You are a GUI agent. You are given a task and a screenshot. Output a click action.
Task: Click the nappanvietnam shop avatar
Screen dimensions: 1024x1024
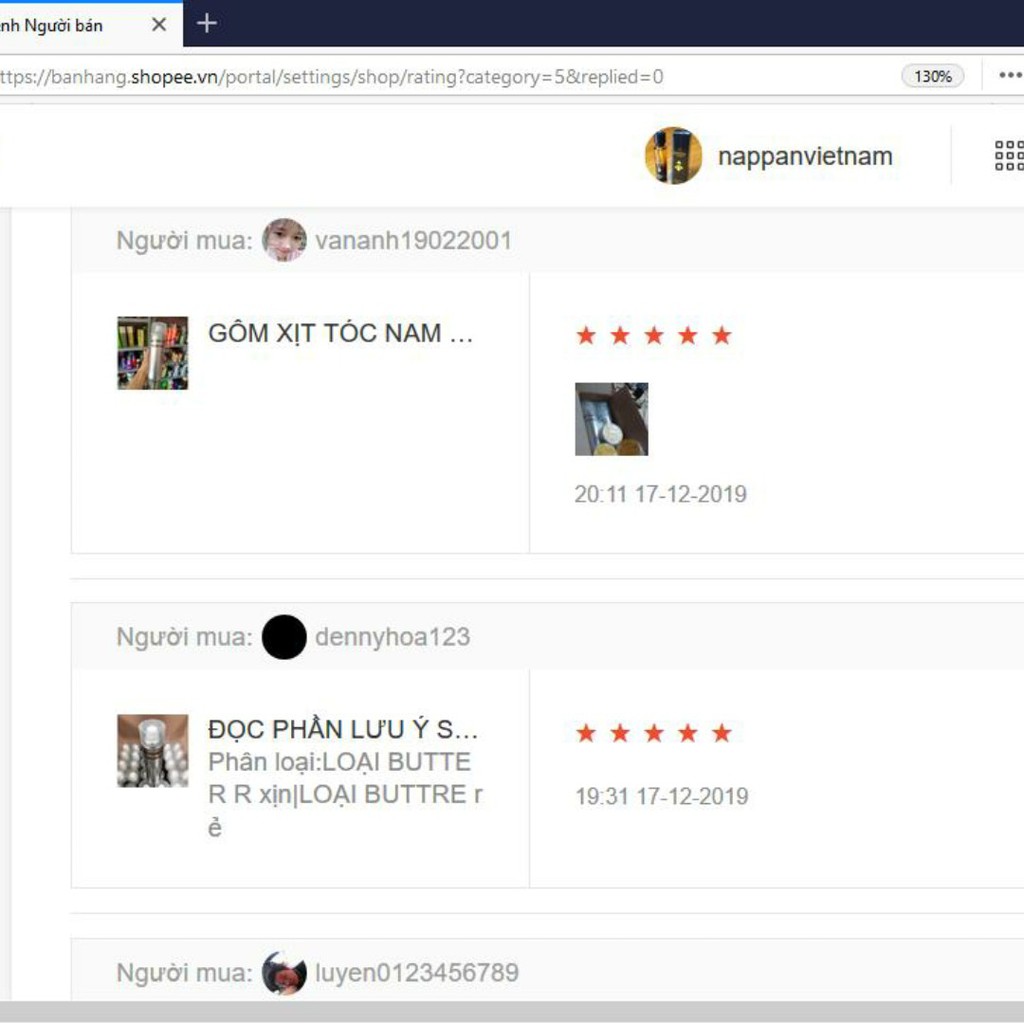pos(673,156)
